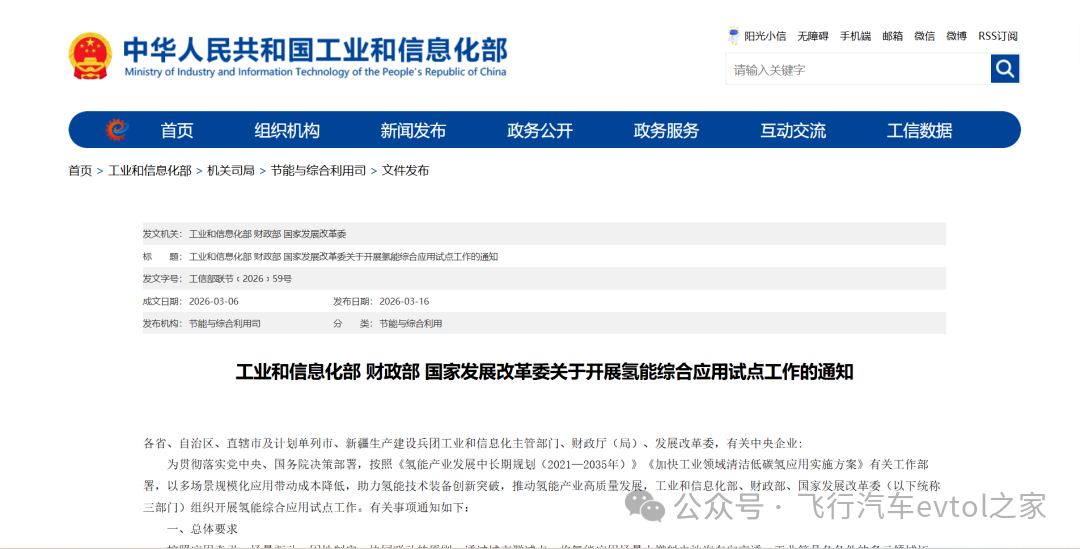Switch to 手机端 mobile version link
Image resolution: width=1080 pixels, height=549 pixels.
point(855,36)
